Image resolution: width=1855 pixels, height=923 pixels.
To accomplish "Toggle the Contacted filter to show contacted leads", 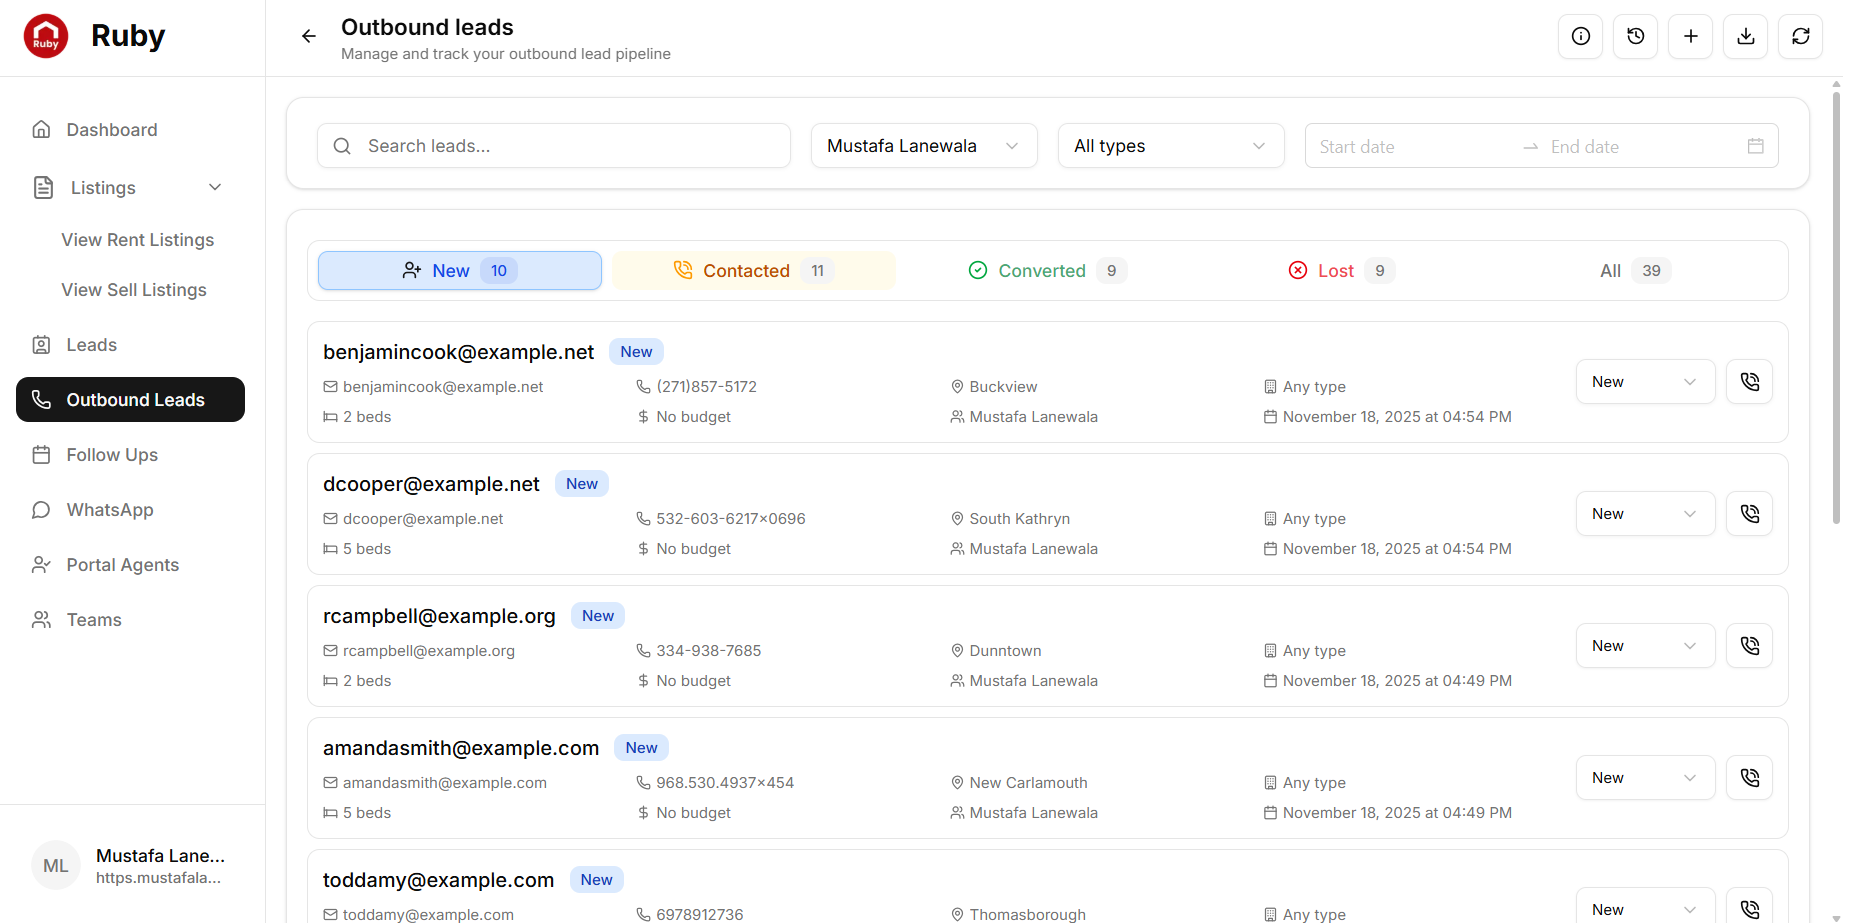I will (753, 270).
